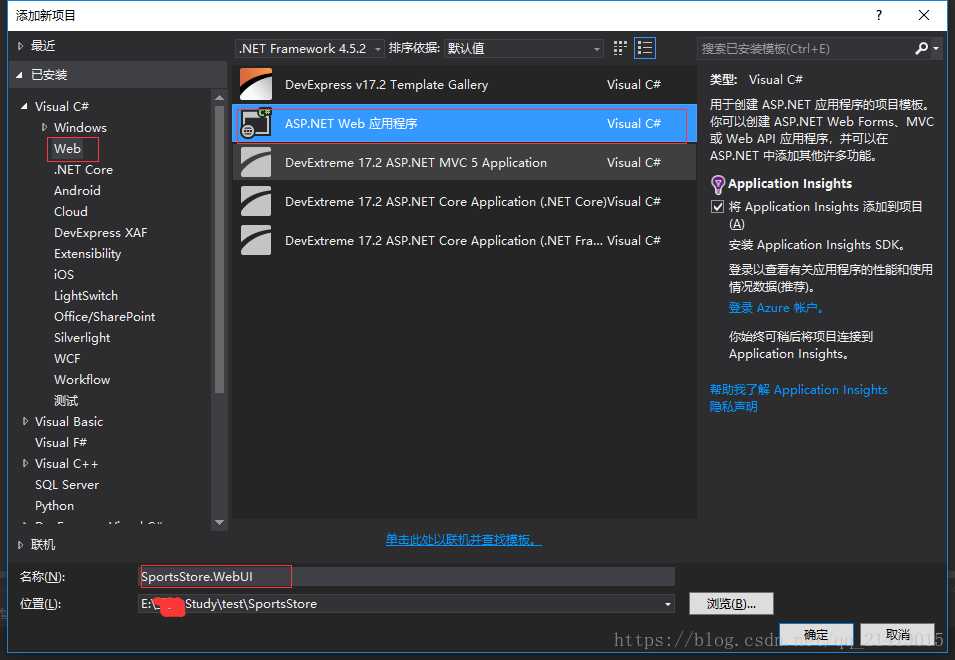Switch to small icons view
The image size is (955, 660).
(619, 48)
